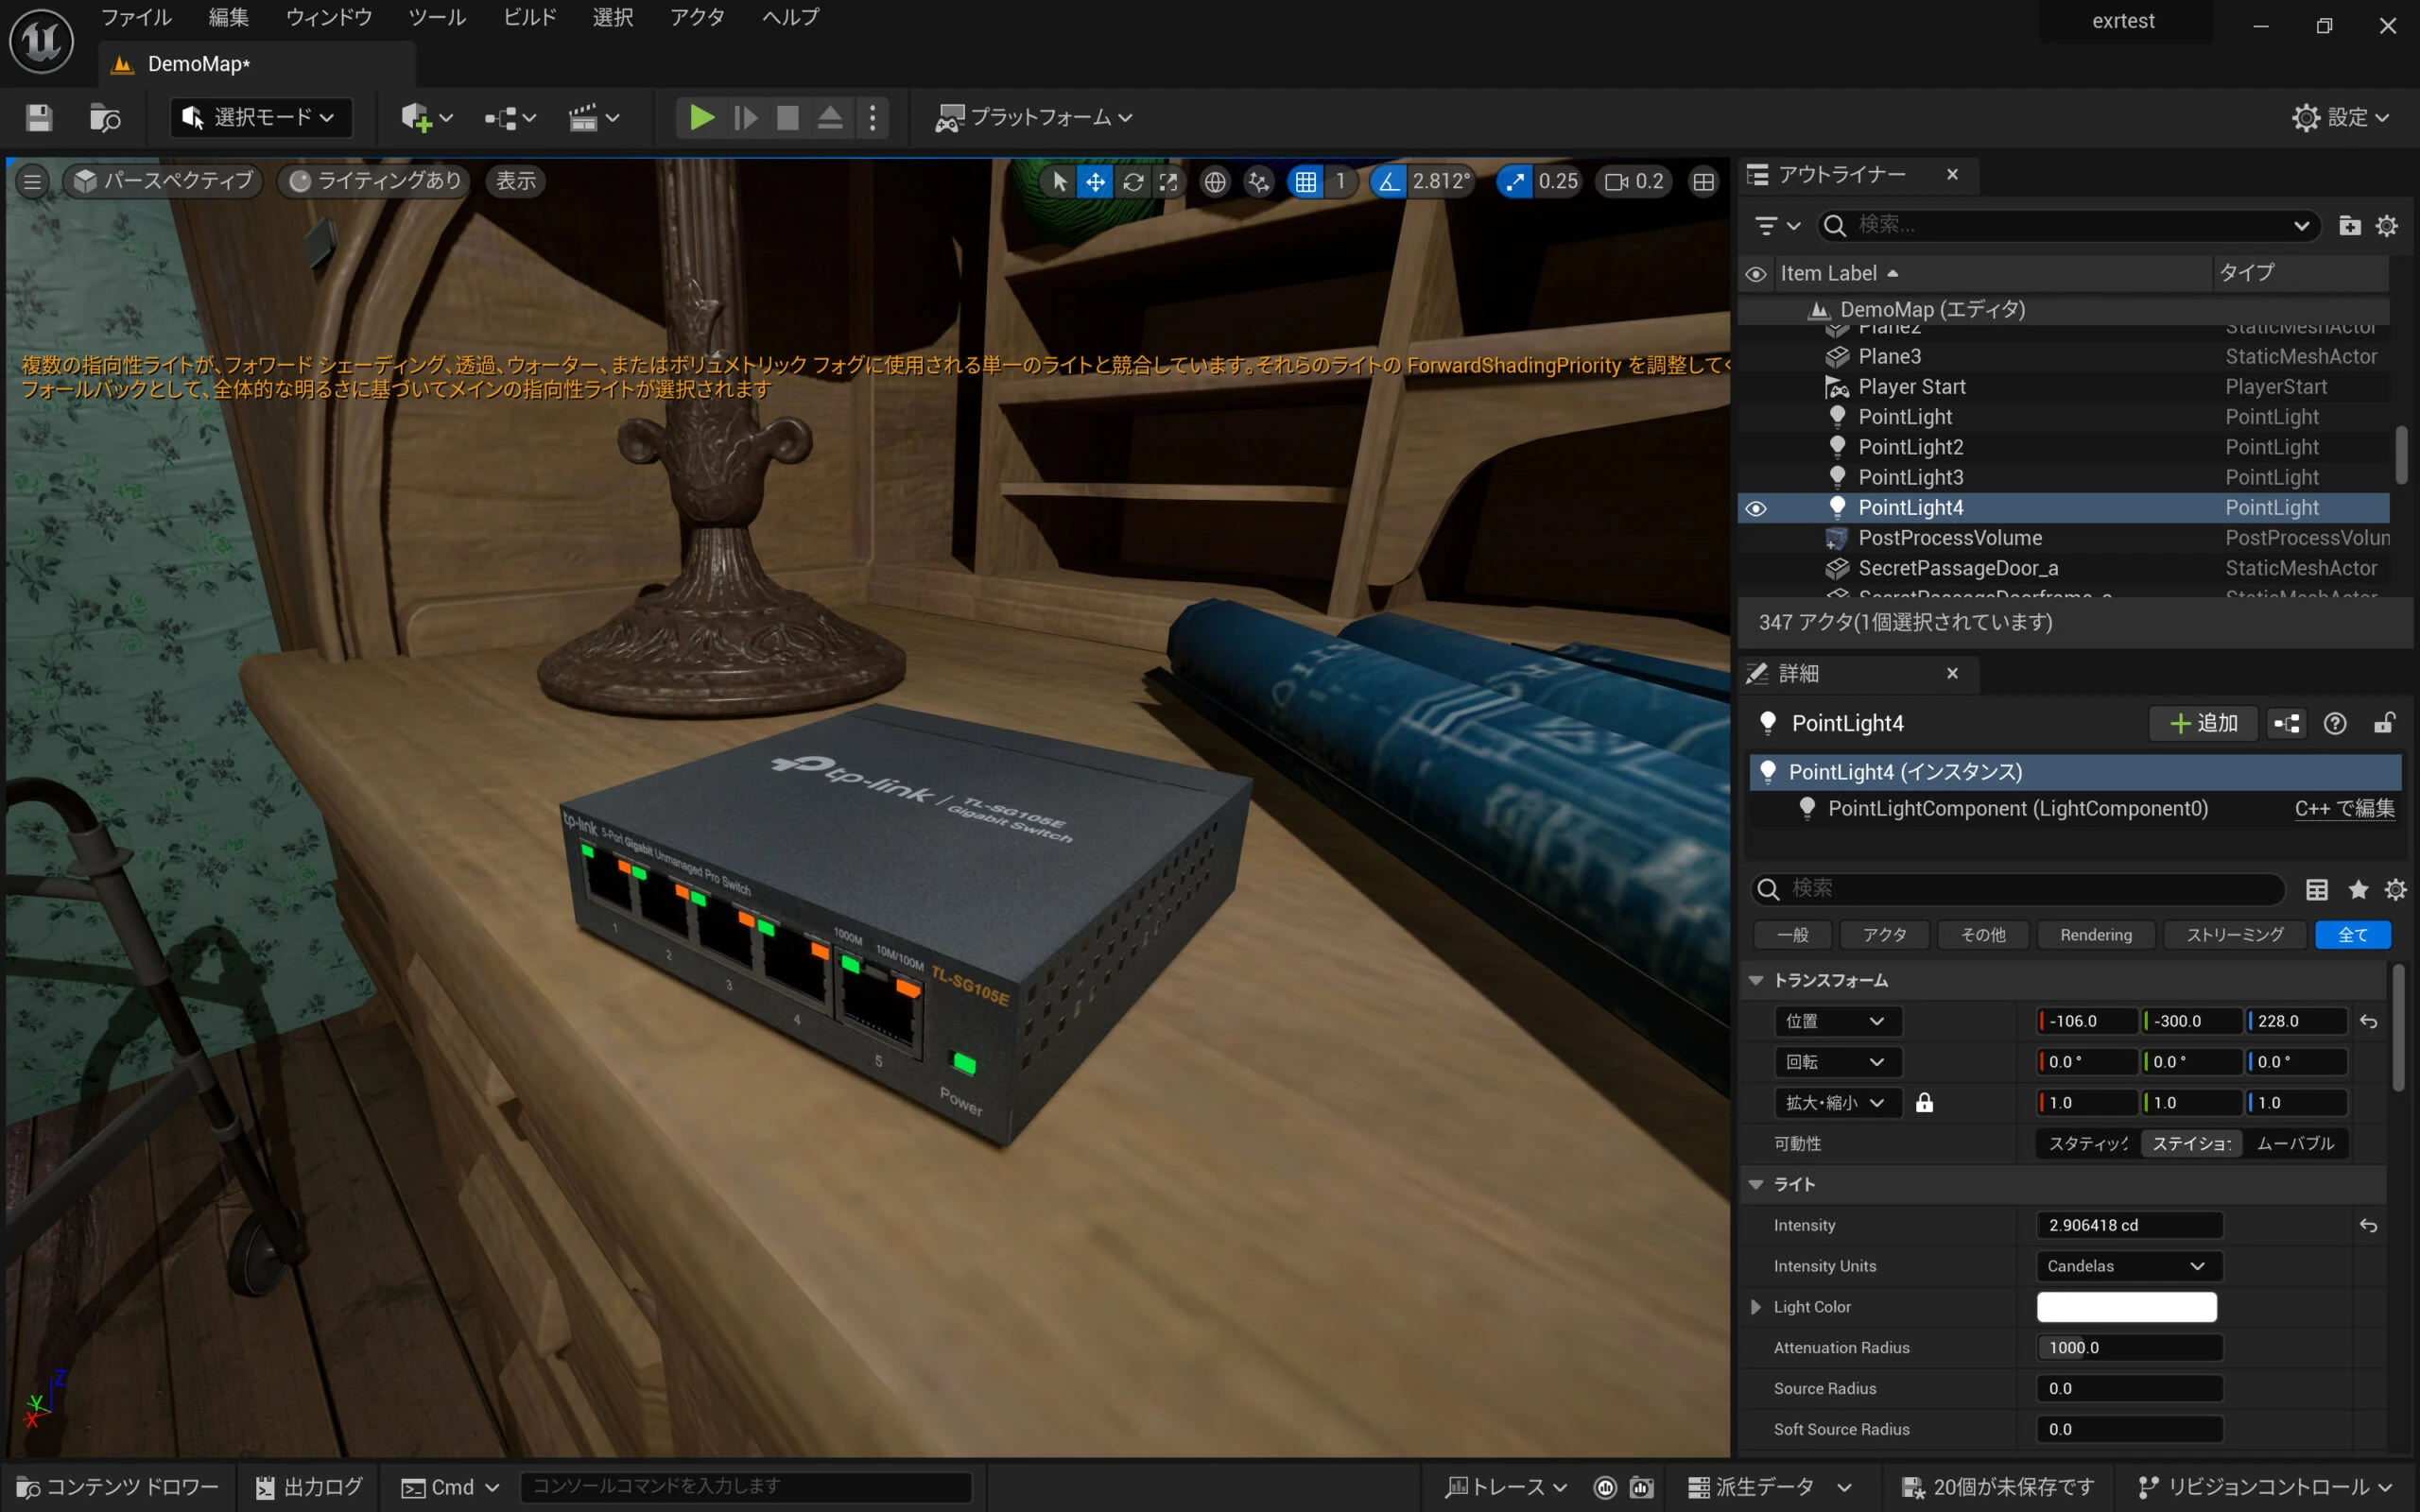Toggle grid snapping in viewport toolbar
Screen dimensions: 2420x1512
click(x=1305, y=182)
